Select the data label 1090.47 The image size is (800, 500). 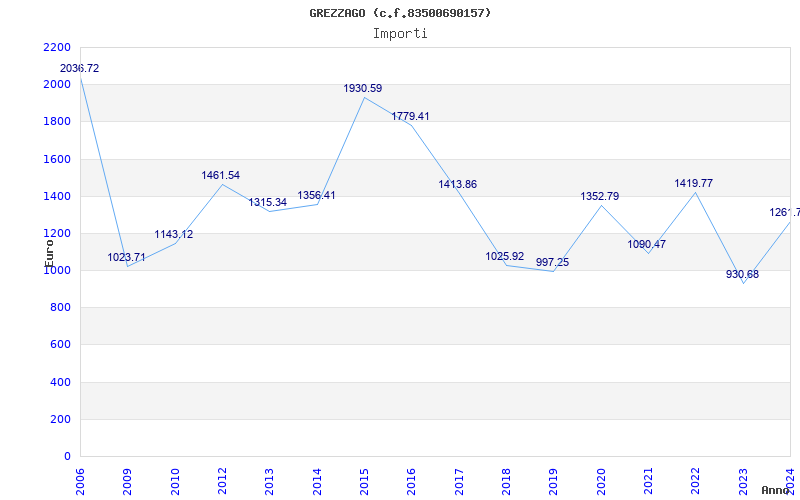[646, 244]
